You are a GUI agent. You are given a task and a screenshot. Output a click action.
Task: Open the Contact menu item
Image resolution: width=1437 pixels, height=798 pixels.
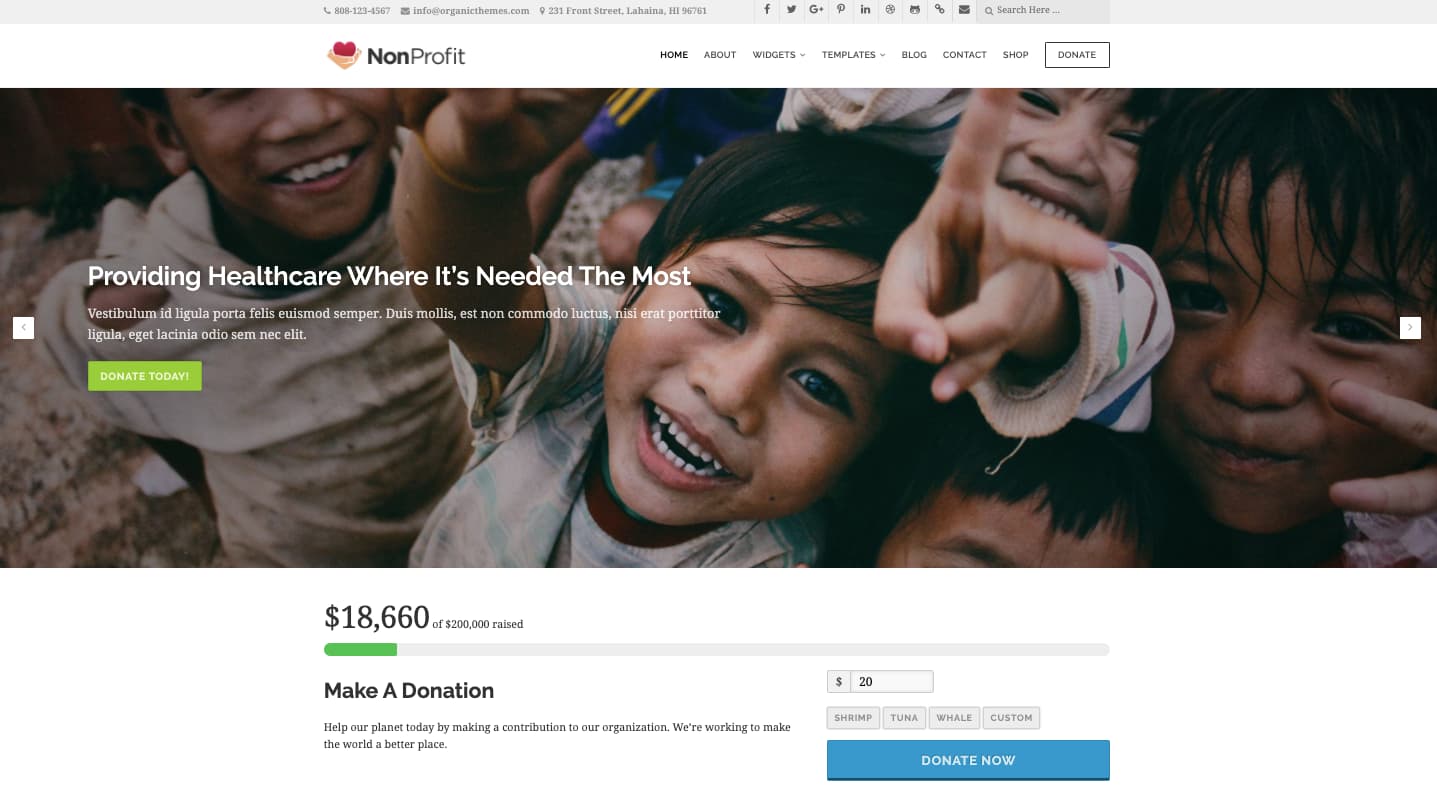click(x=964, y=55)
